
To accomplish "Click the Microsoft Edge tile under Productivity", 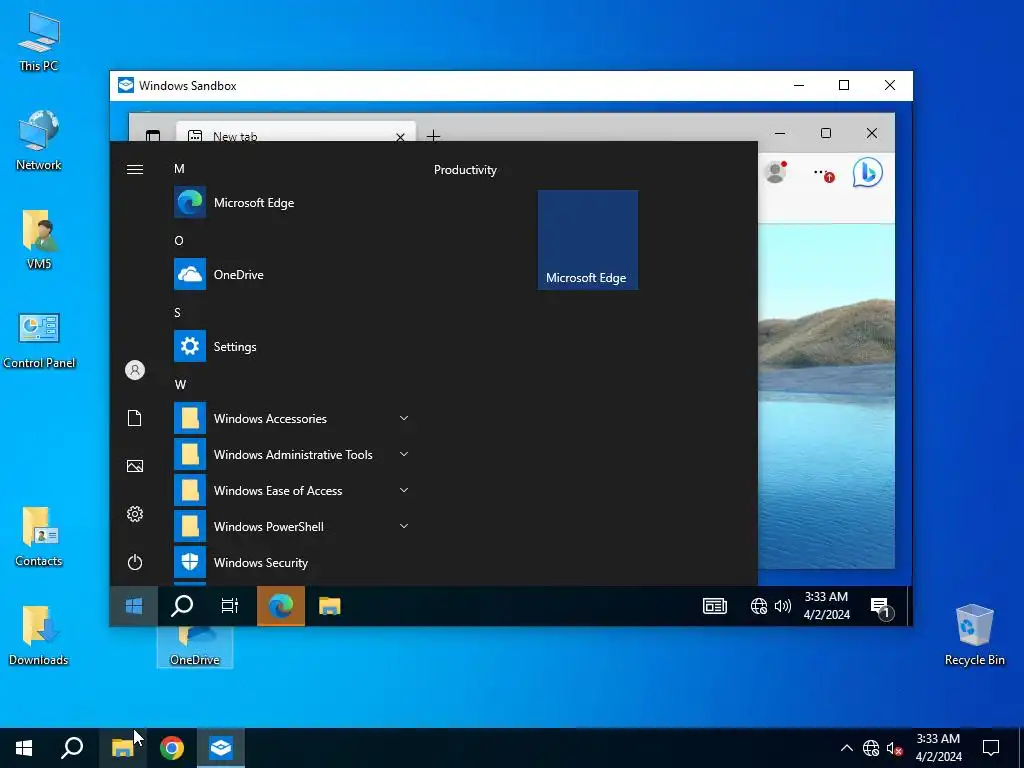I will 588,240.
